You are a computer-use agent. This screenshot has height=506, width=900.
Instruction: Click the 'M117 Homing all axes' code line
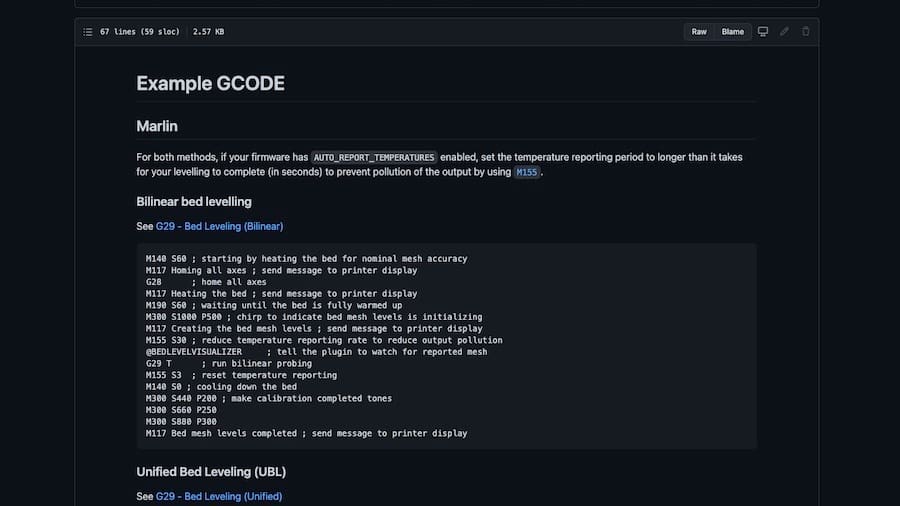(281, 270)
